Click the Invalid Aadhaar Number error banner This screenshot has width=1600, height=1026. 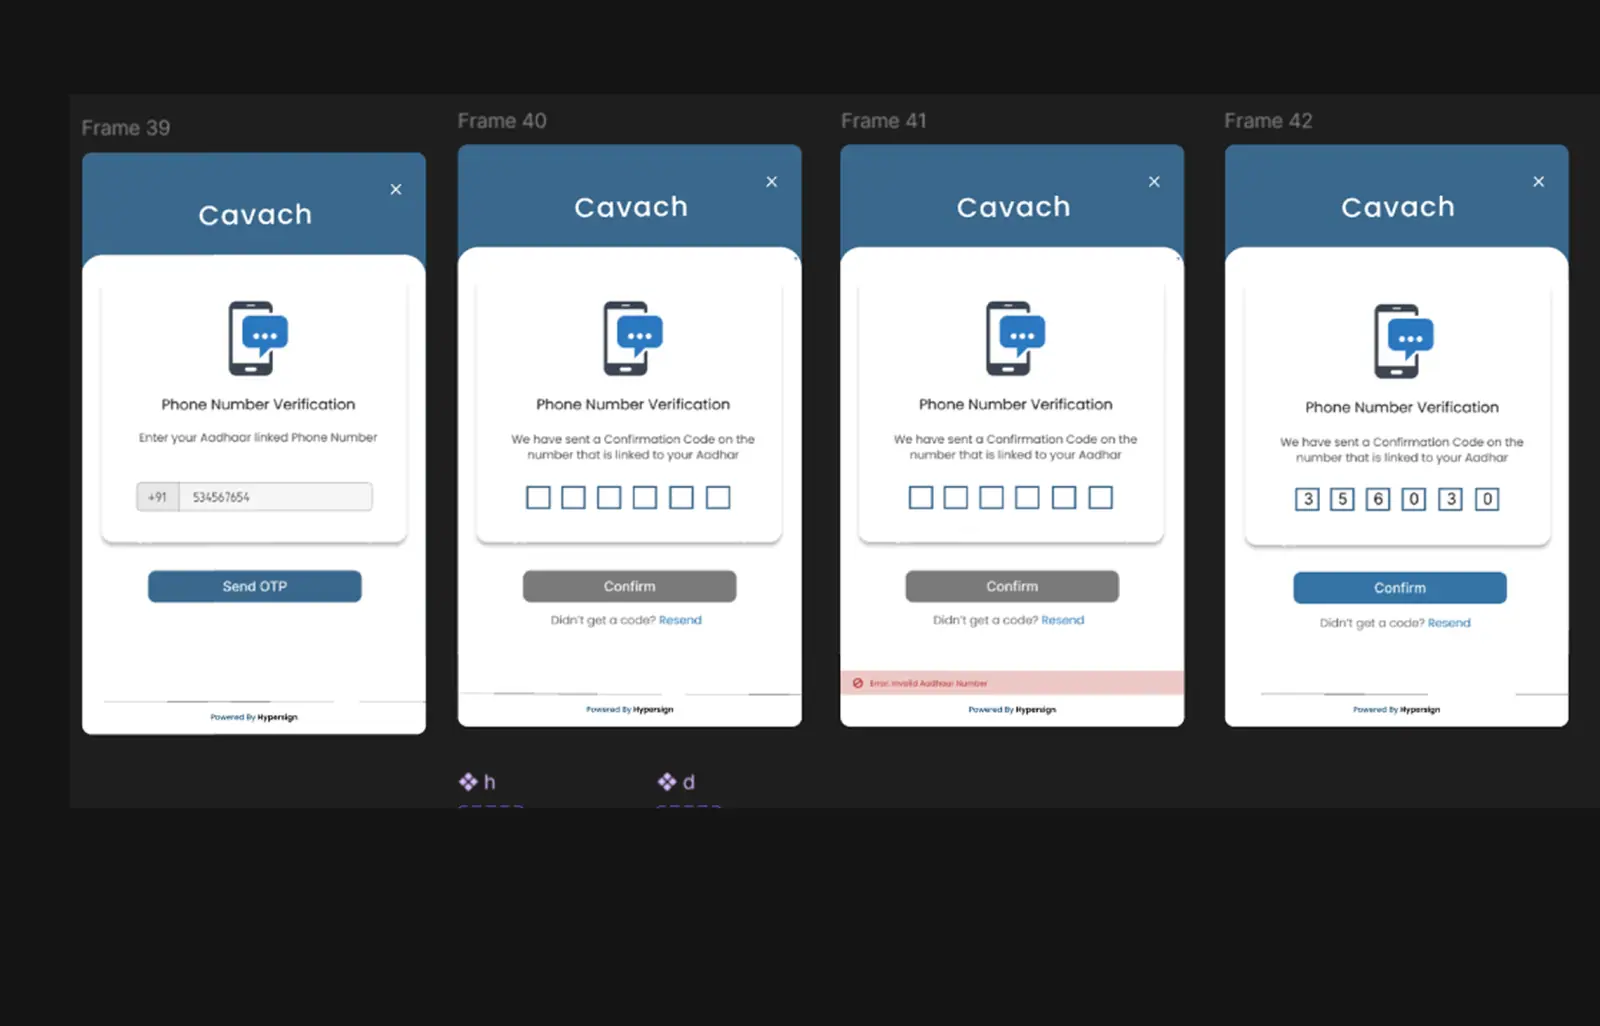(1012, 683)
